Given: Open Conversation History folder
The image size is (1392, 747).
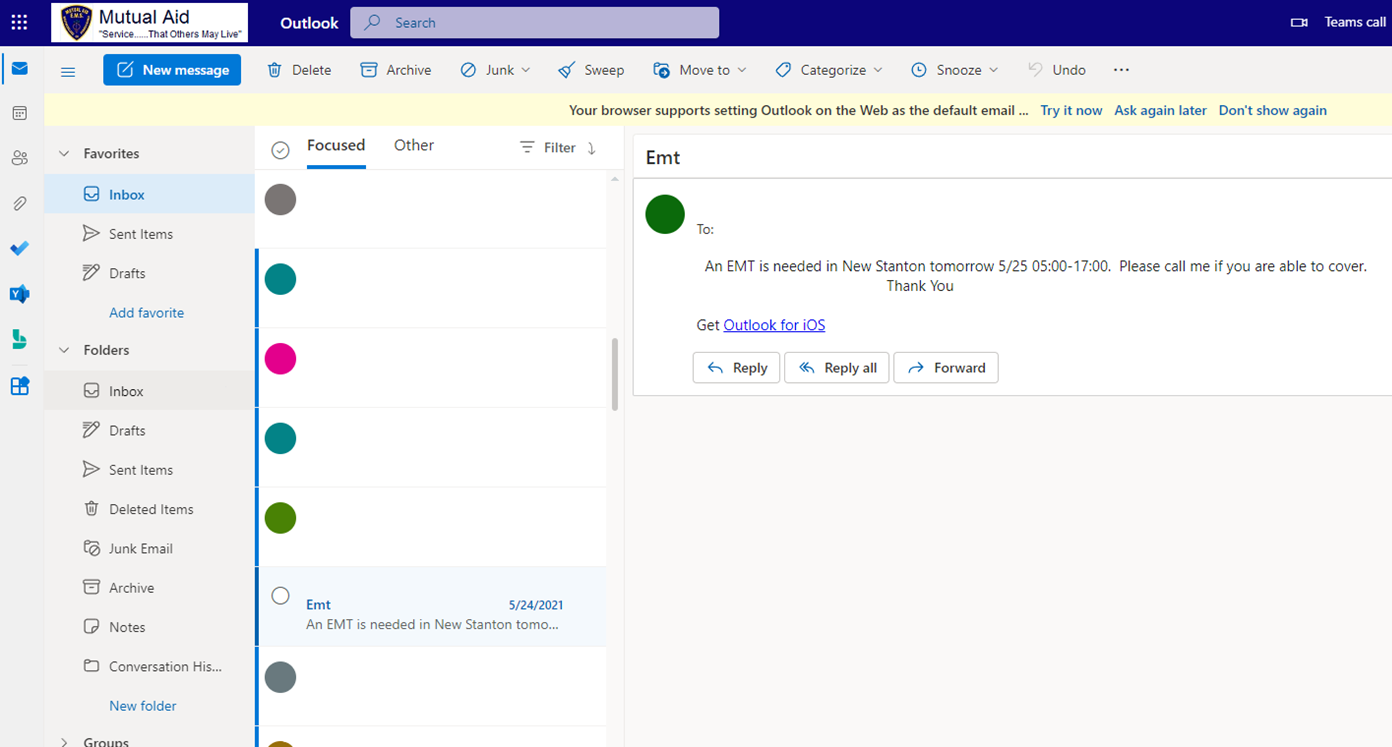Looking at the screenshot, I should pos(150,666).
